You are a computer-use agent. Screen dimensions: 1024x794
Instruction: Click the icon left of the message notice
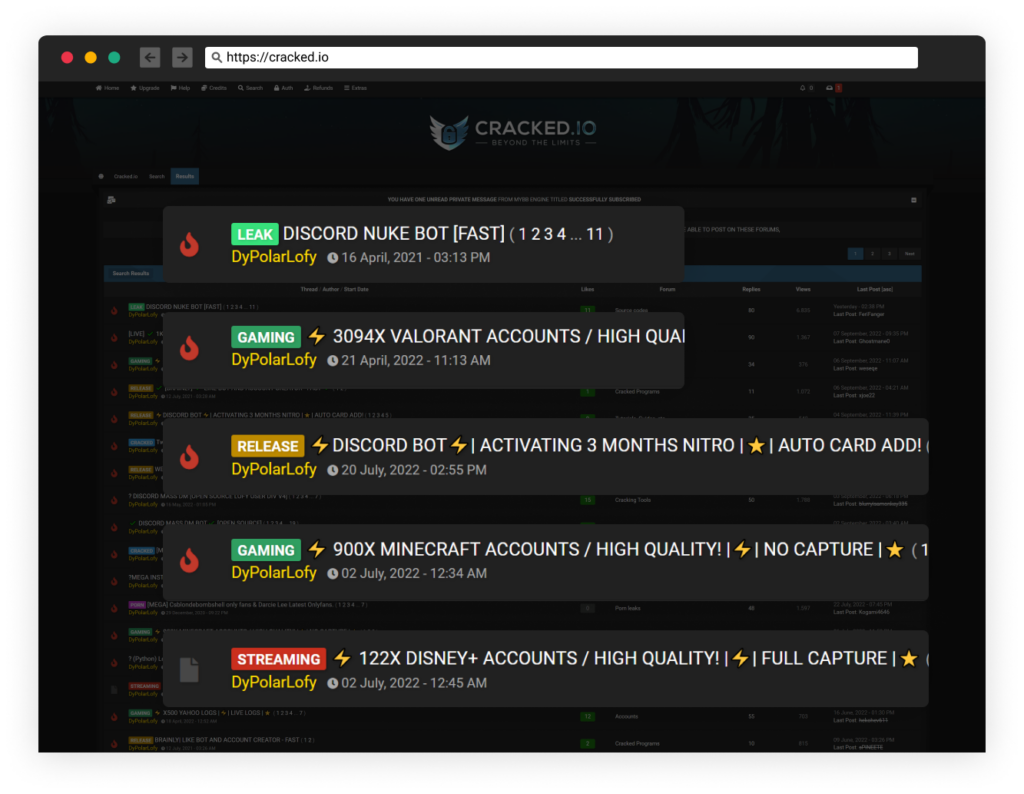click(112, 200)
